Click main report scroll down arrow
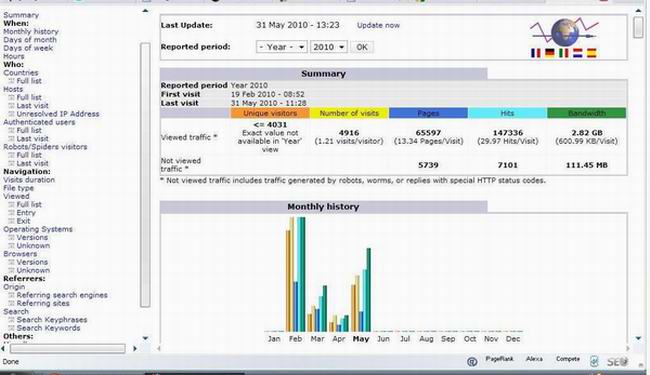This screenshot has height=375, width=650. click(639, 339)
